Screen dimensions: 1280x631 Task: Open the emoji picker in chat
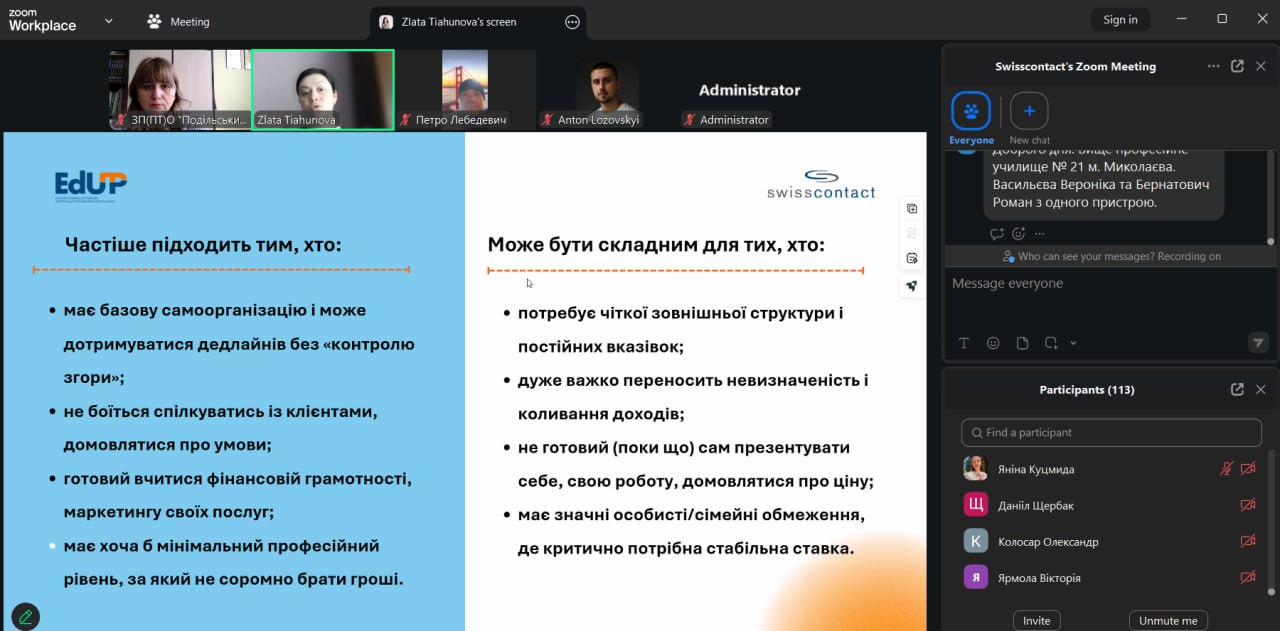click(993, 343)
